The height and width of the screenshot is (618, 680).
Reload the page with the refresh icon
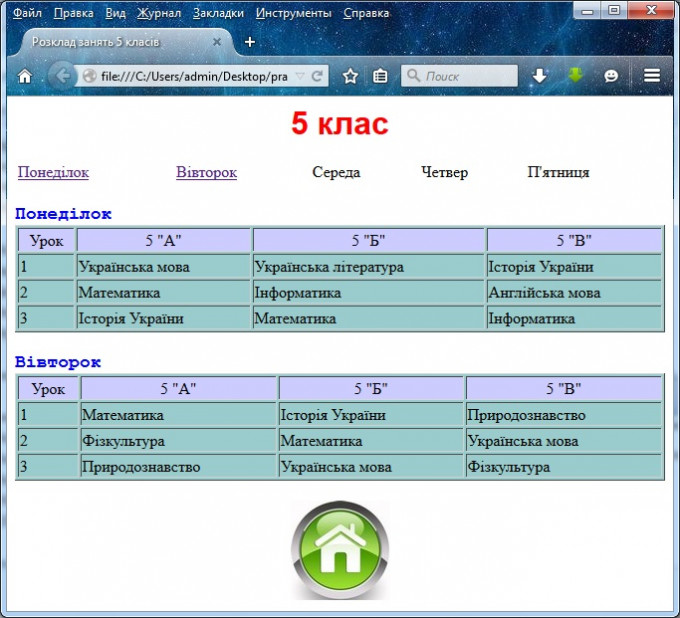tap(317, 76)
